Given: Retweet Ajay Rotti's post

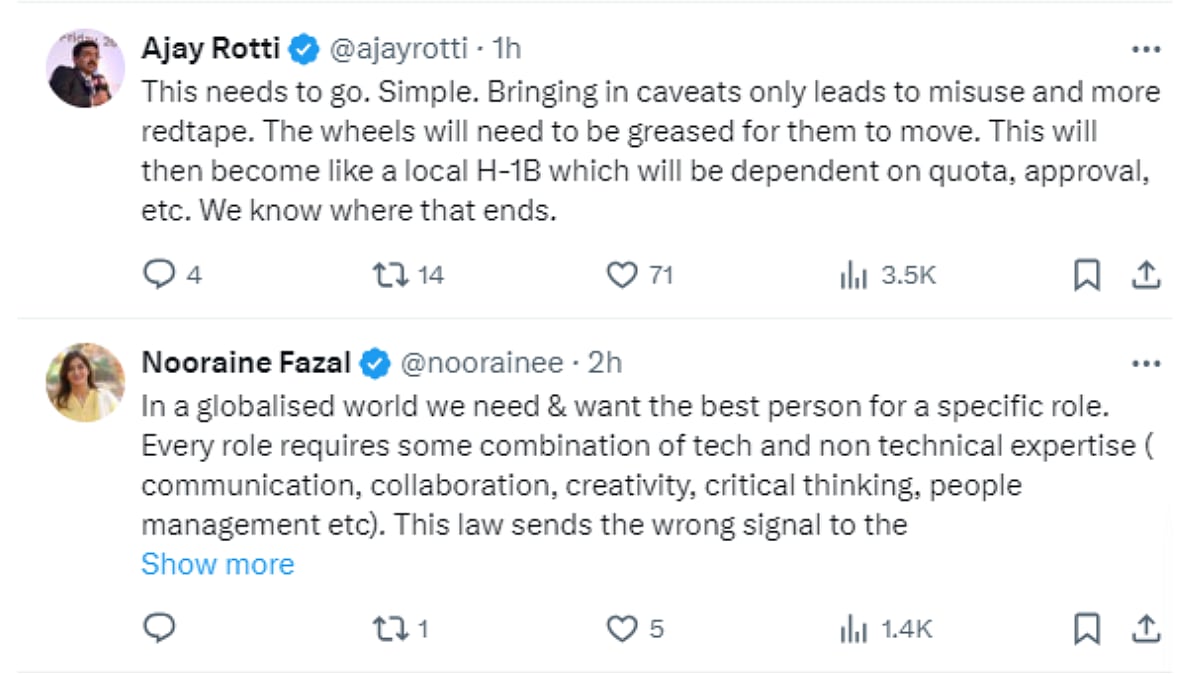Looking at the screenshot, I should click(386, 275).
